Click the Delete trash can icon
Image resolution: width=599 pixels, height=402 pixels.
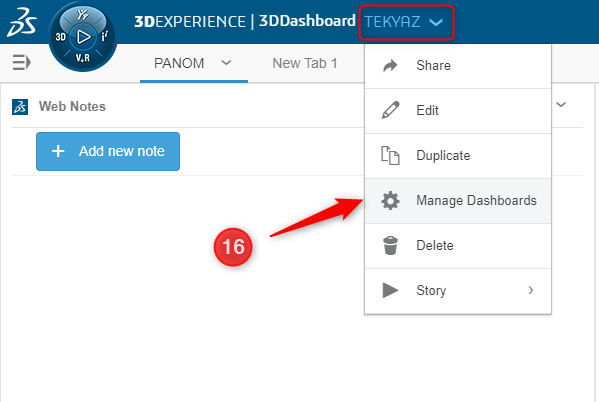(390, 245)
